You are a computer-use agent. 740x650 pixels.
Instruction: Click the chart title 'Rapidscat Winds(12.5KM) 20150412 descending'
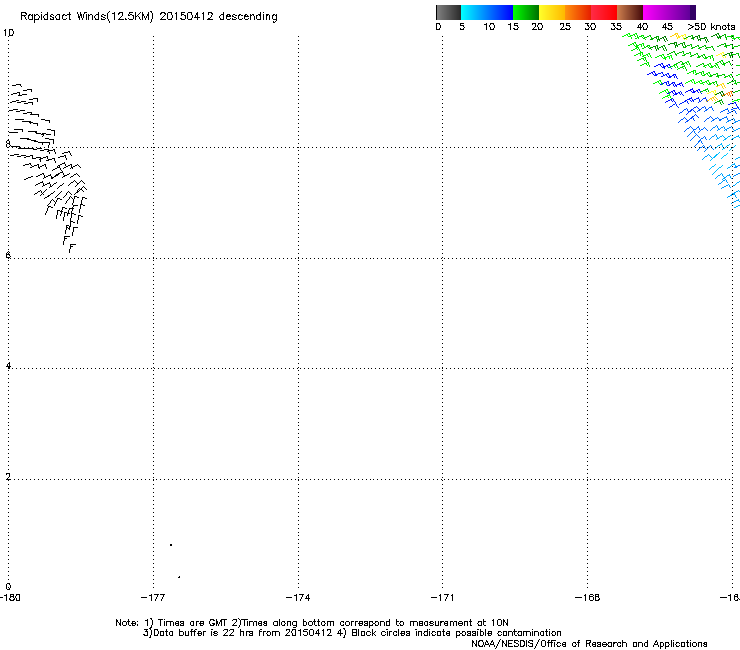149,17
